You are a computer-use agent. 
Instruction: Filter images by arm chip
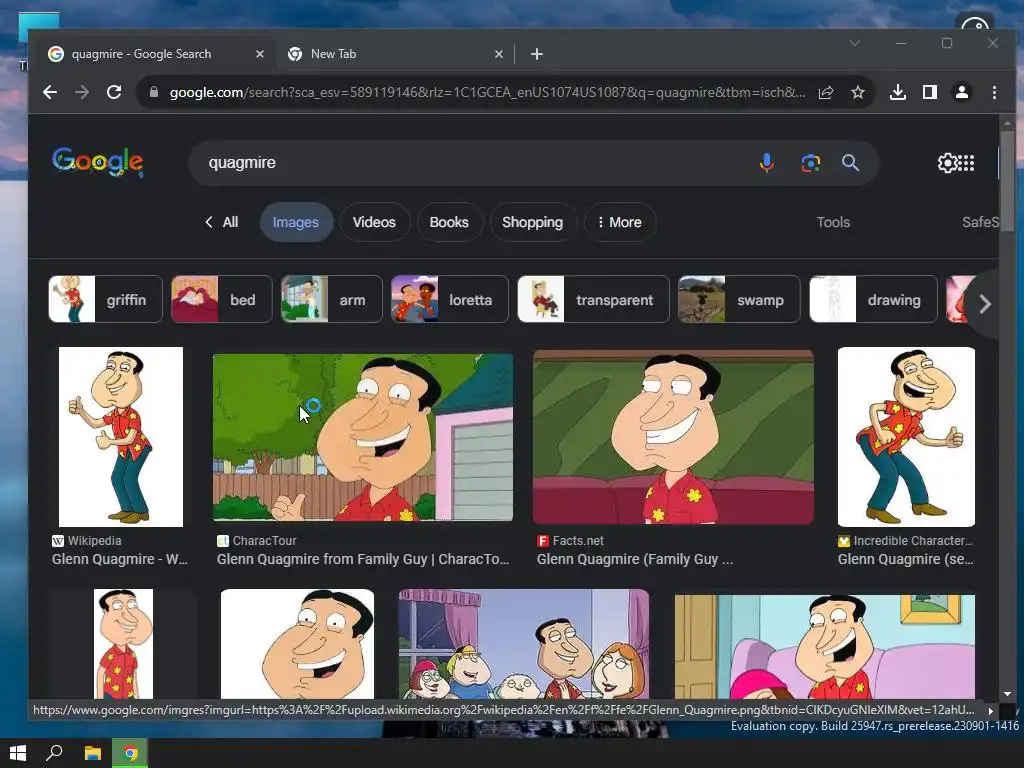point(332,299)
